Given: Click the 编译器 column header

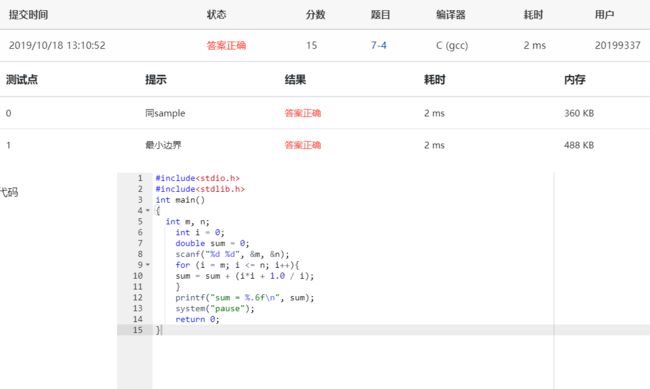Looking at the screenshot, I should [451, 15].
